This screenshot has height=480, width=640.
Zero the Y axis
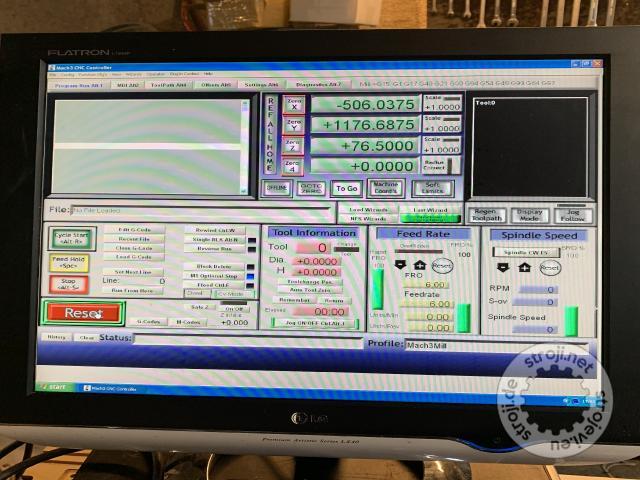pos(293,125)
